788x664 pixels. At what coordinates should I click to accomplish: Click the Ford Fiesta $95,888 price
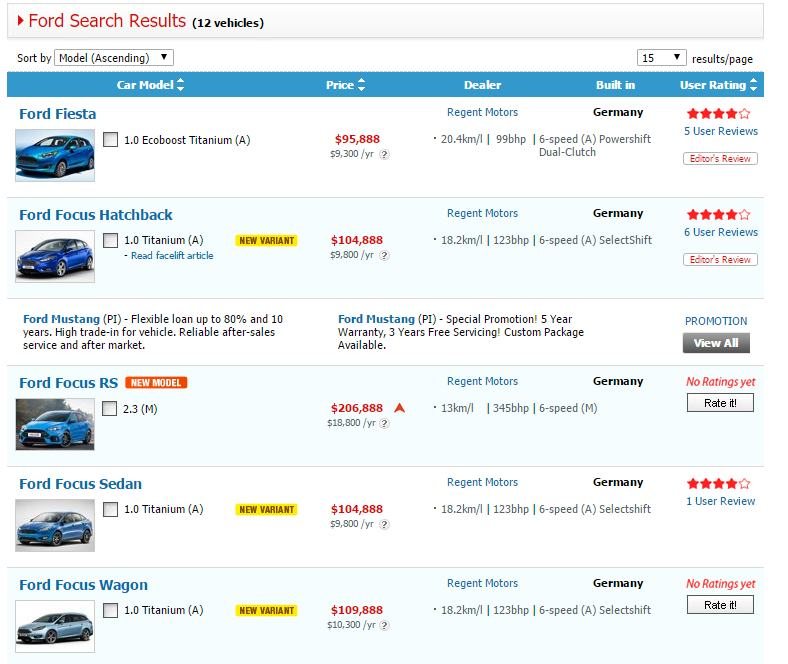pyautogui.click(x=357, y=139)
